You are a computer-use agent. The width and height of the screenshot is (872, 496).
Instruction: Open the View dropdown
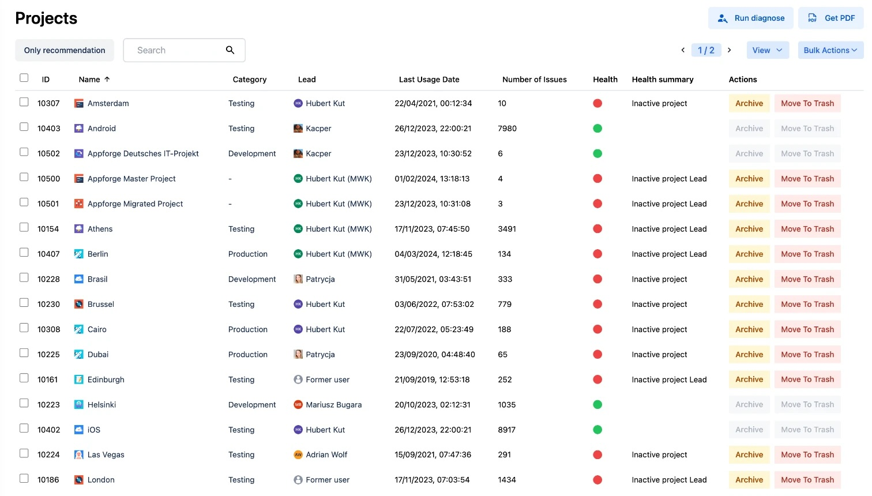click(x=767, y=50)
